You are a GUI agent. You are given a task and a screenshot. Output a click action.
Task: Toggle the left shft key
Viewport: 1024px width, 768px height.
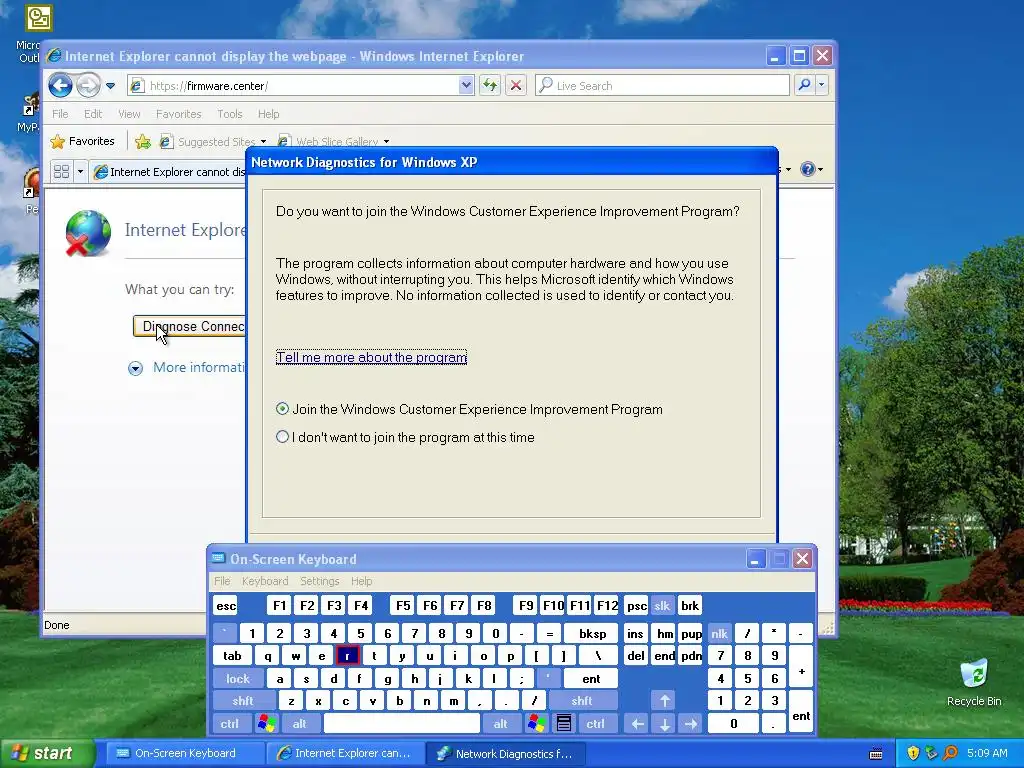243,701
